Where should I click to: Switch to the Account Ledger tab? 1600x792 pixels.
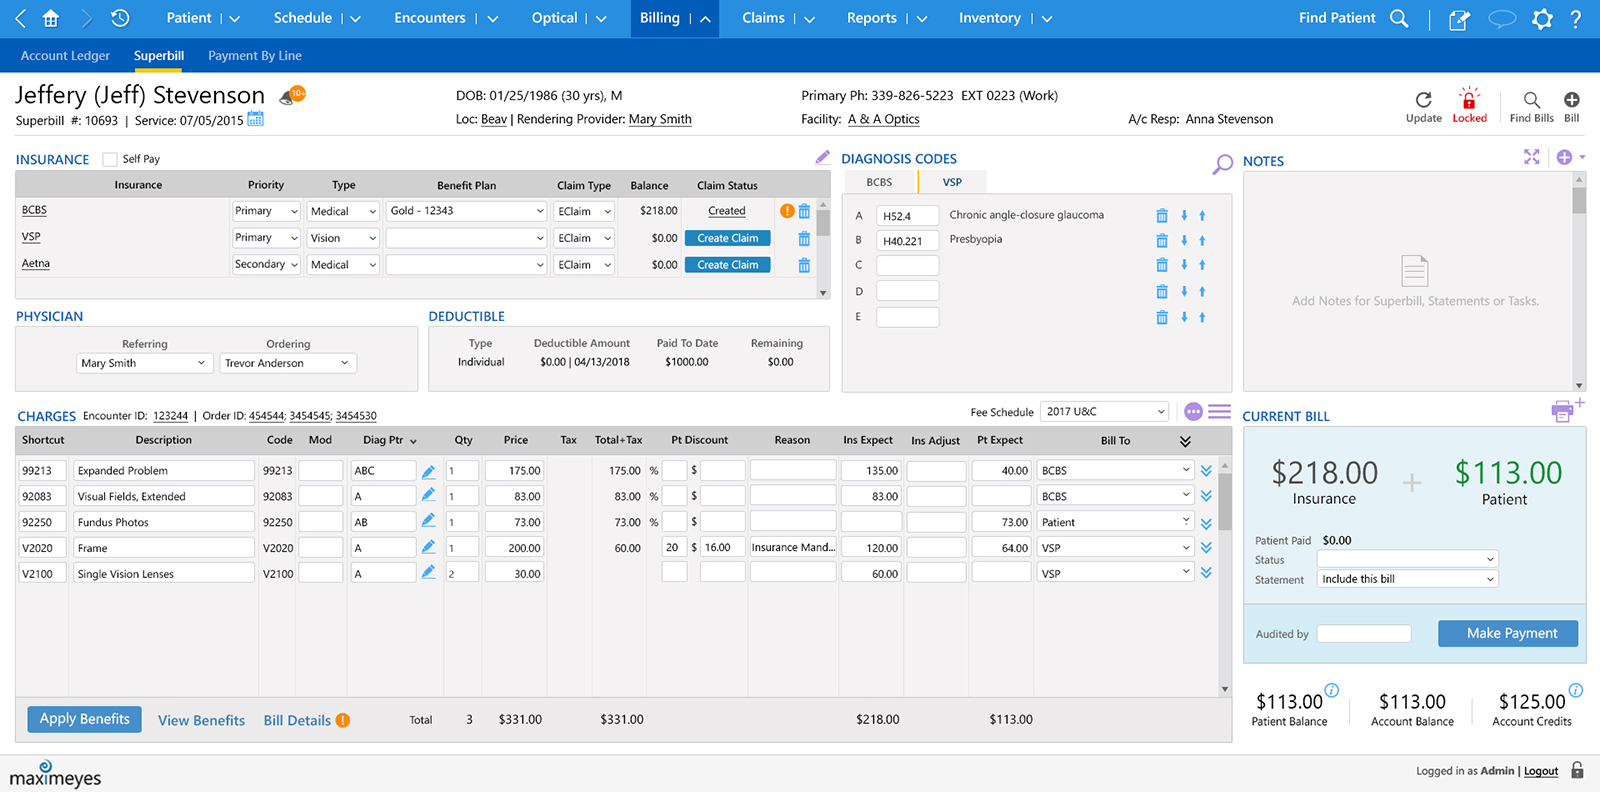[x=65, y=56]
